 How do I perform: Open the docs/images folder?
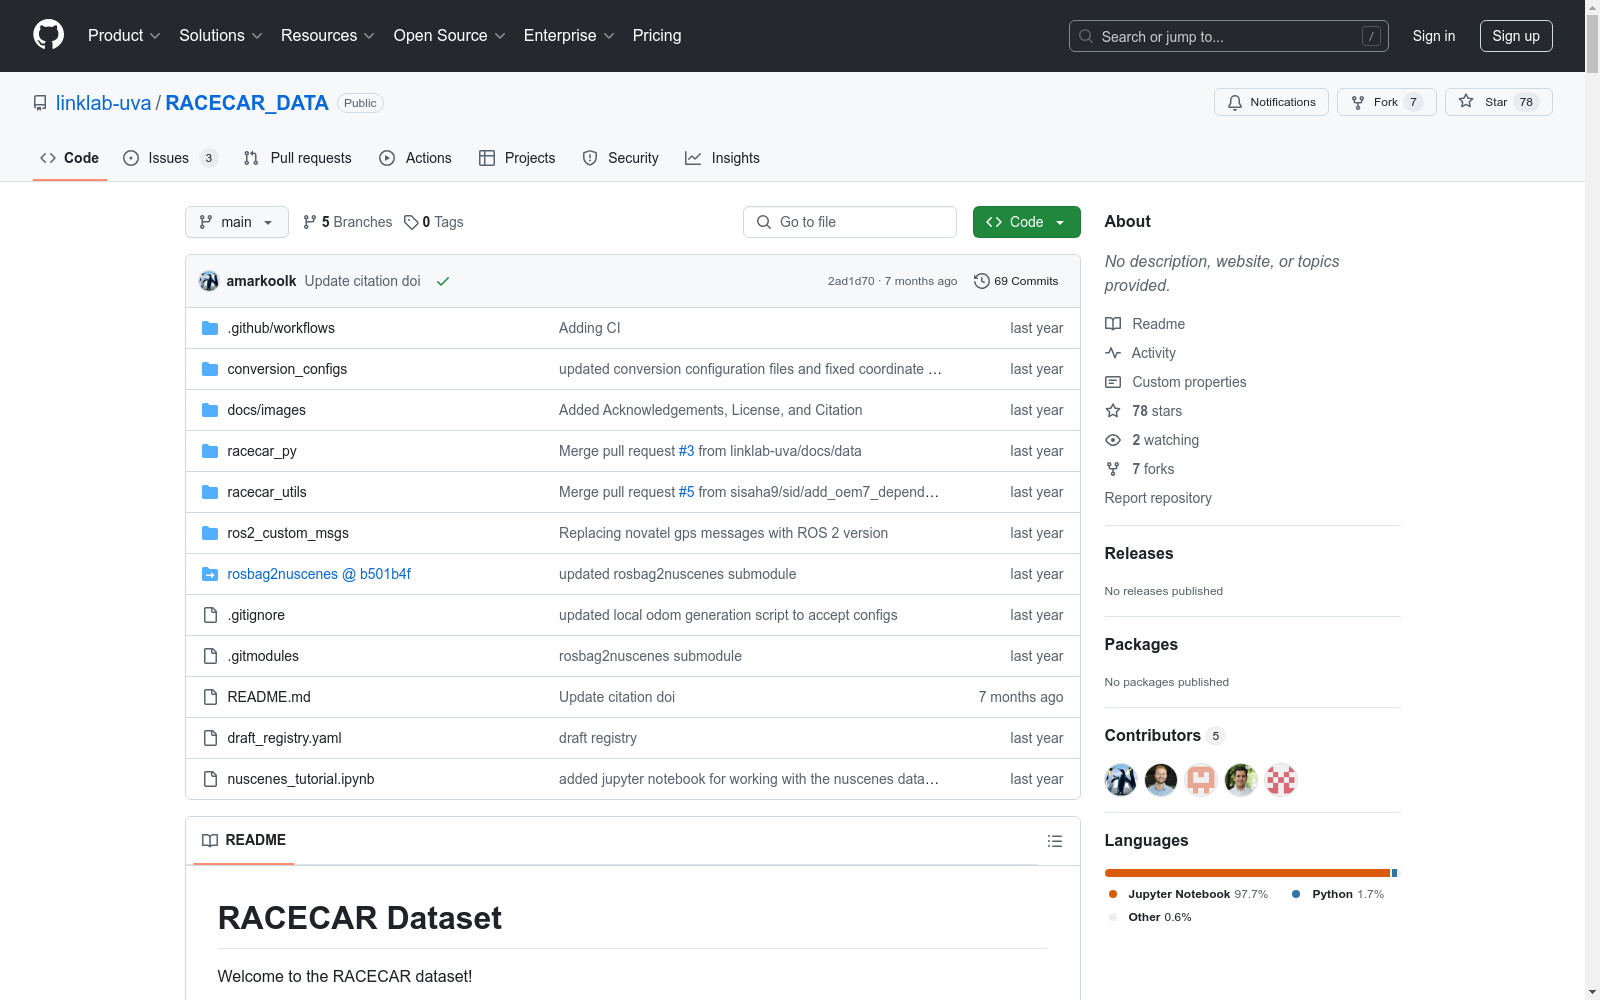tap(267, 410)
